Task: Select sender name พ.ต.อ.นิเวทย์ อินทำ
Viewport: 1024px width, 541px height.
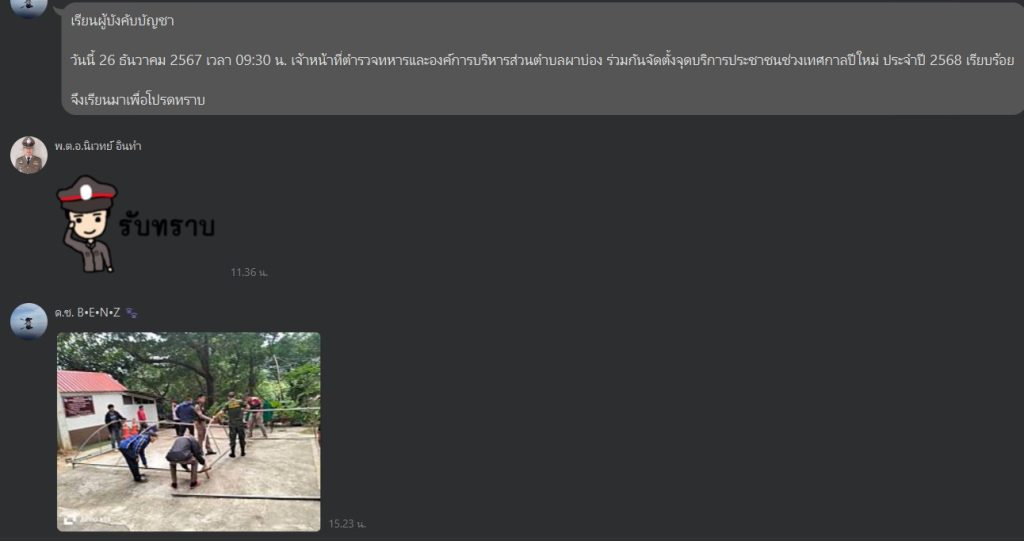Action: [98, 146]
